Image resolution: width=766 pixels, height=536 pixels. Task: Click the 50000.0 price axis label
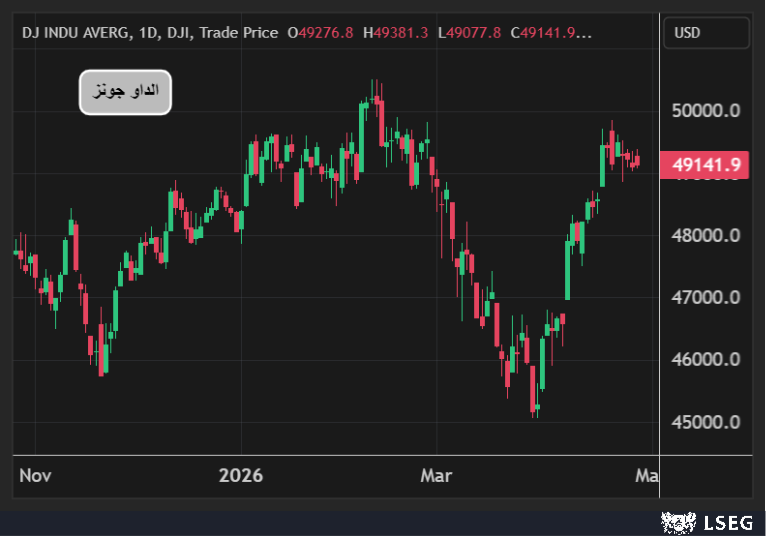tap(706, 111)
